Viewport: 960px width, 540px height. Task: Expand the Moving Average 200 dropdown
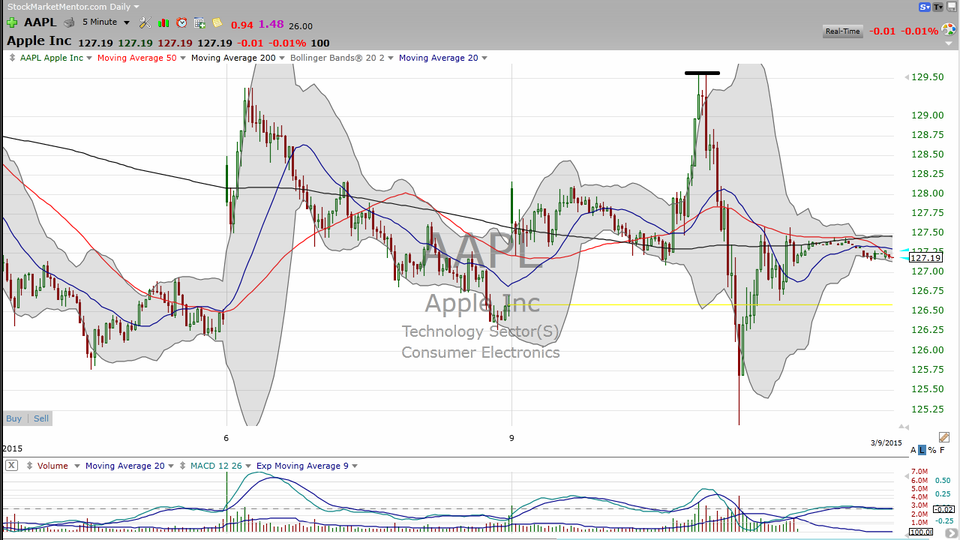tap(282, 58)
